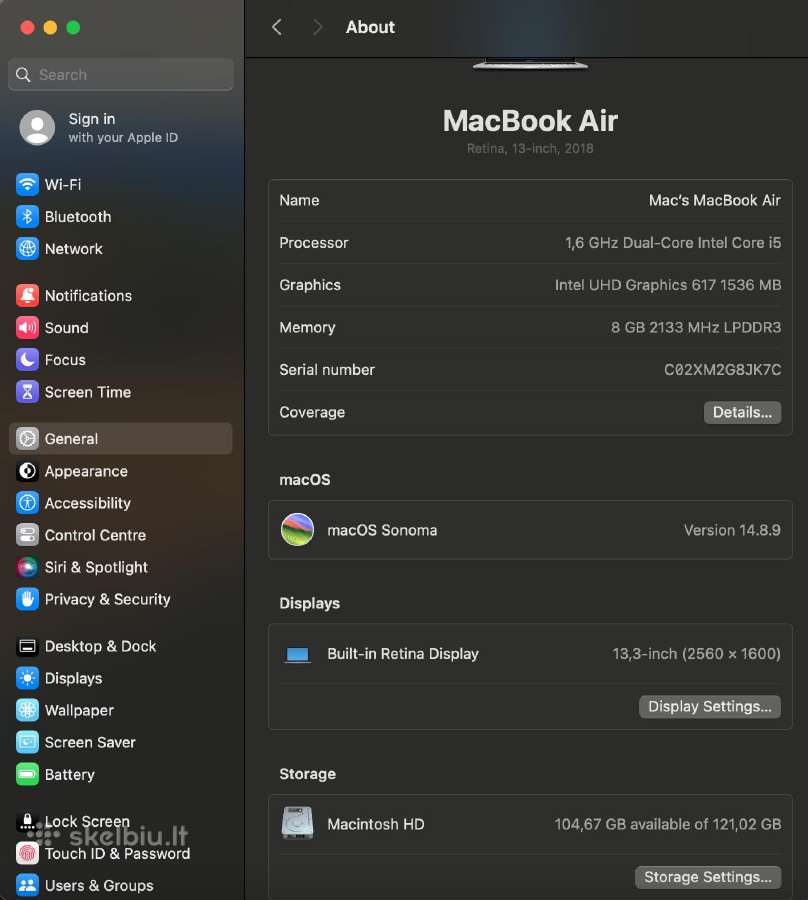
Task: Click the Desktop & Dock icon
Action: [27, 646]
